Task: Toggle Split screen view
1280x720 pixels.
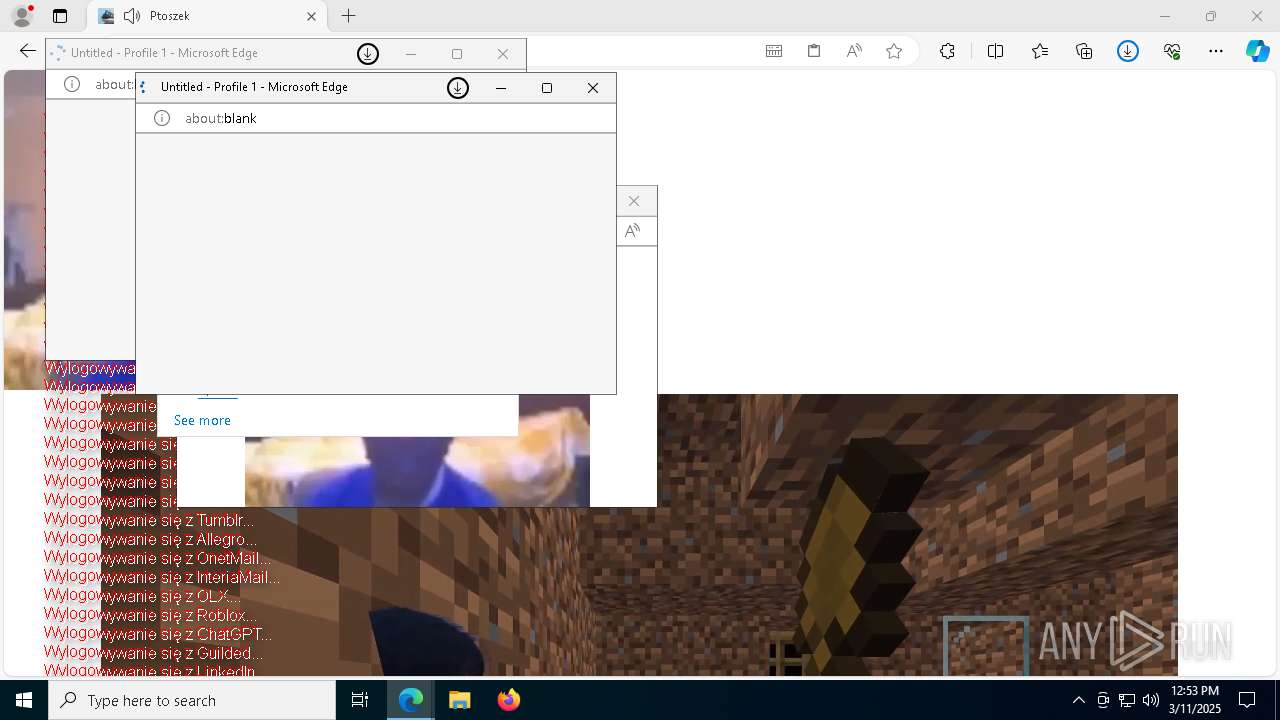Action: click(x=996, y=51)
